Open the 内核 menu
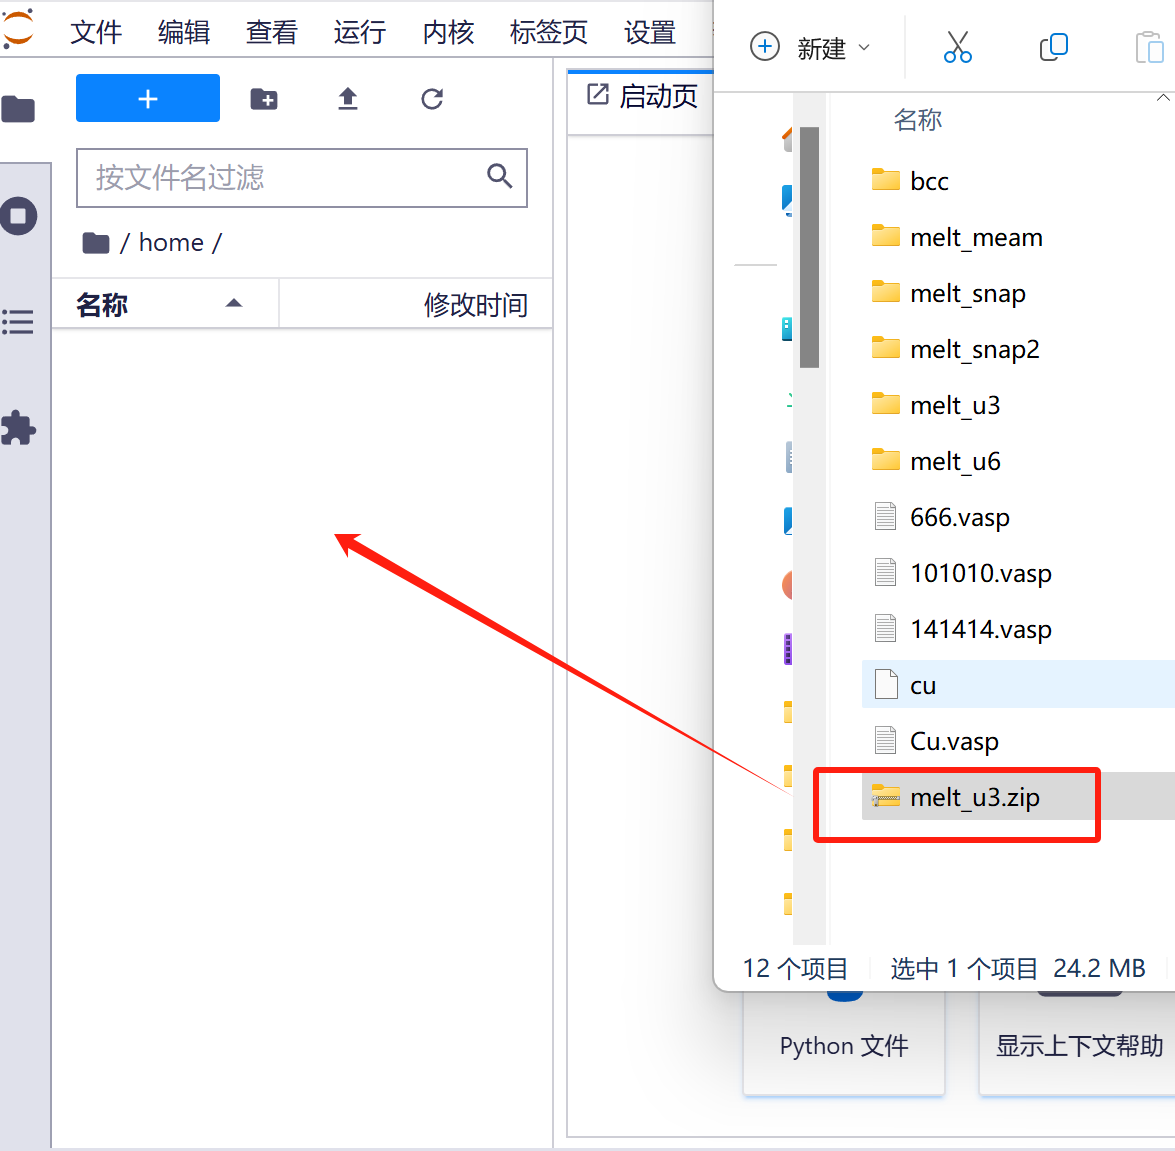This screenshot has width=1175, height=1151. [447, 32]
